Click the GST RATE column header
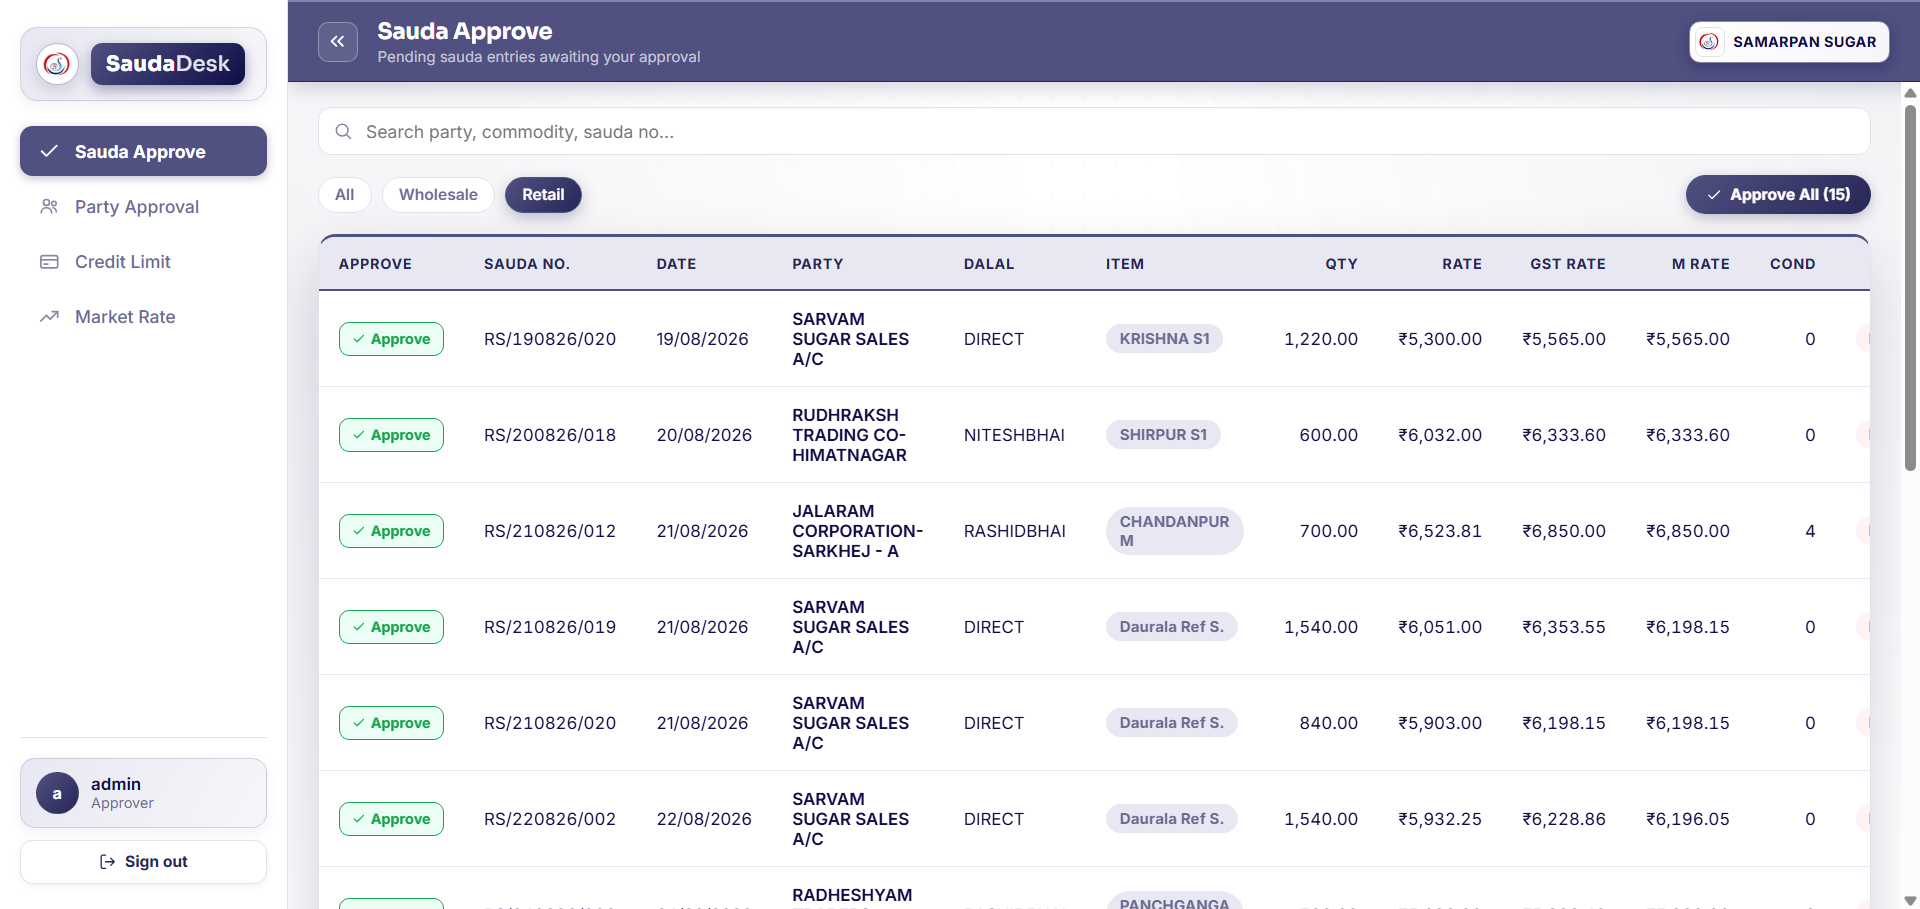Viewport: 1920px width, 909px height. pyautogui.click(x=1568, y=264)
